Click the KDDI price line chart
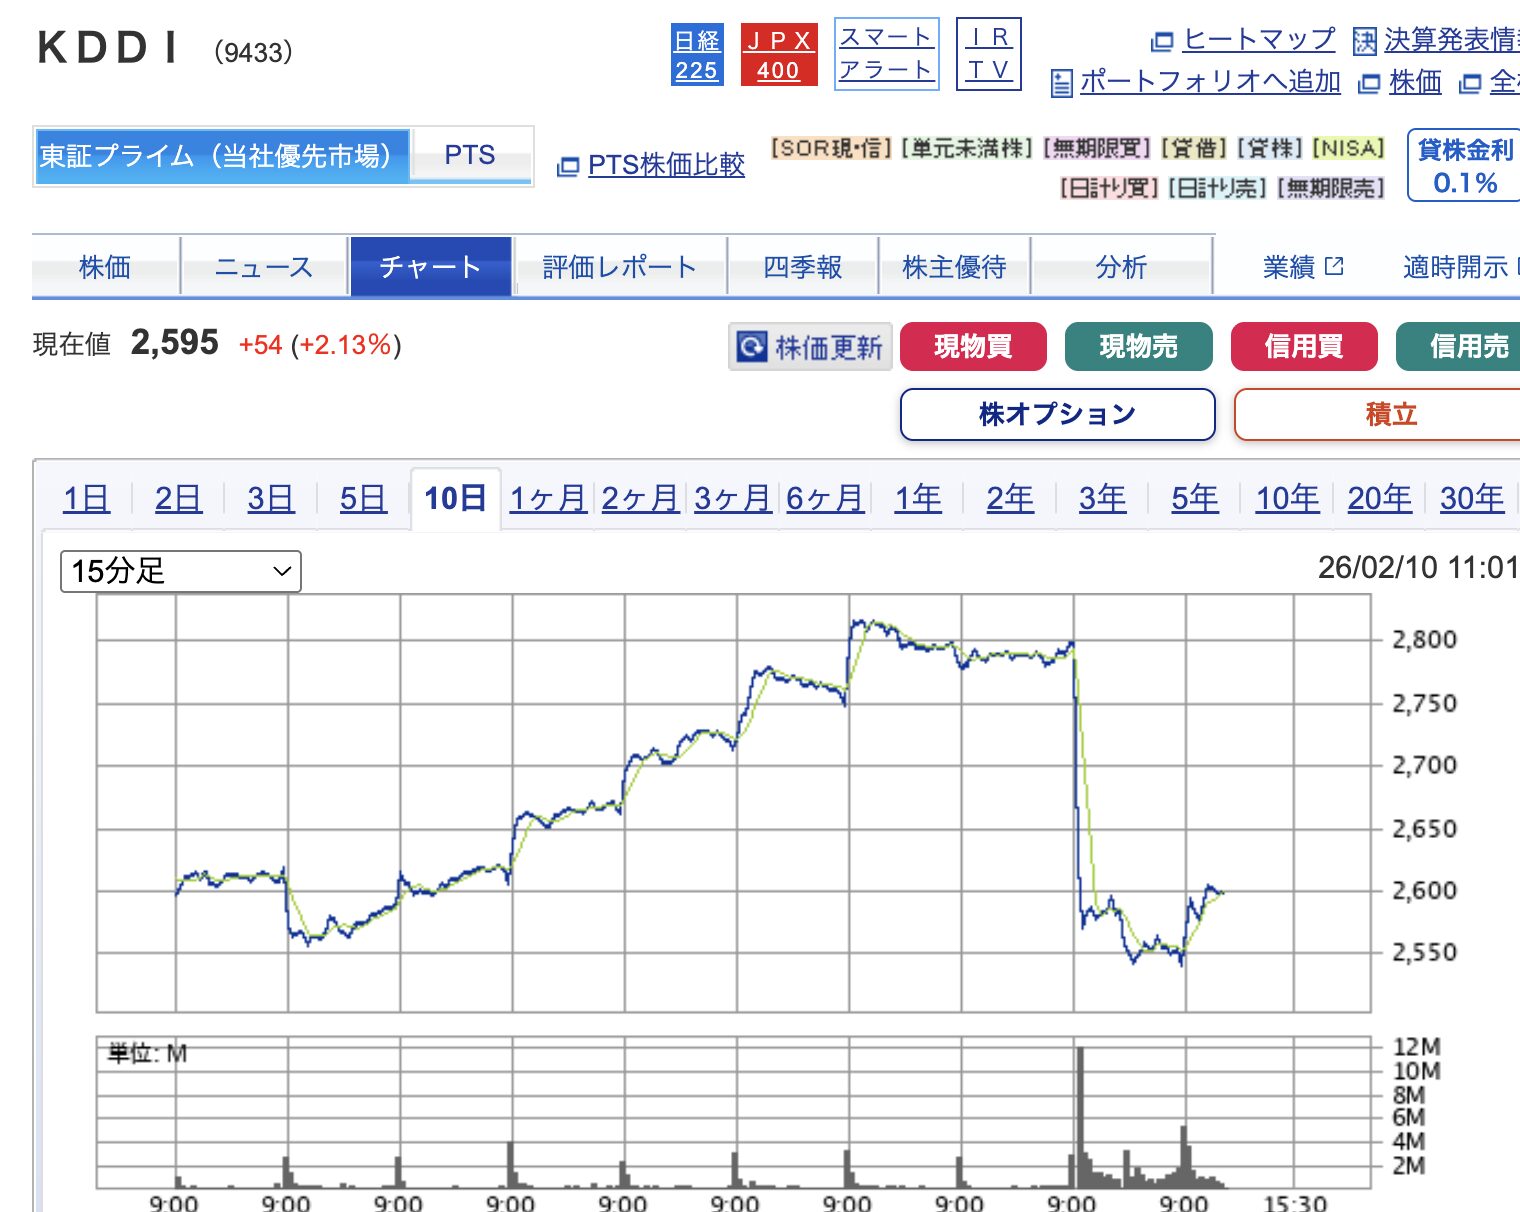The height and width of the screenshot is (1212, 1520). pyautogui.click(x=733, y=803)
